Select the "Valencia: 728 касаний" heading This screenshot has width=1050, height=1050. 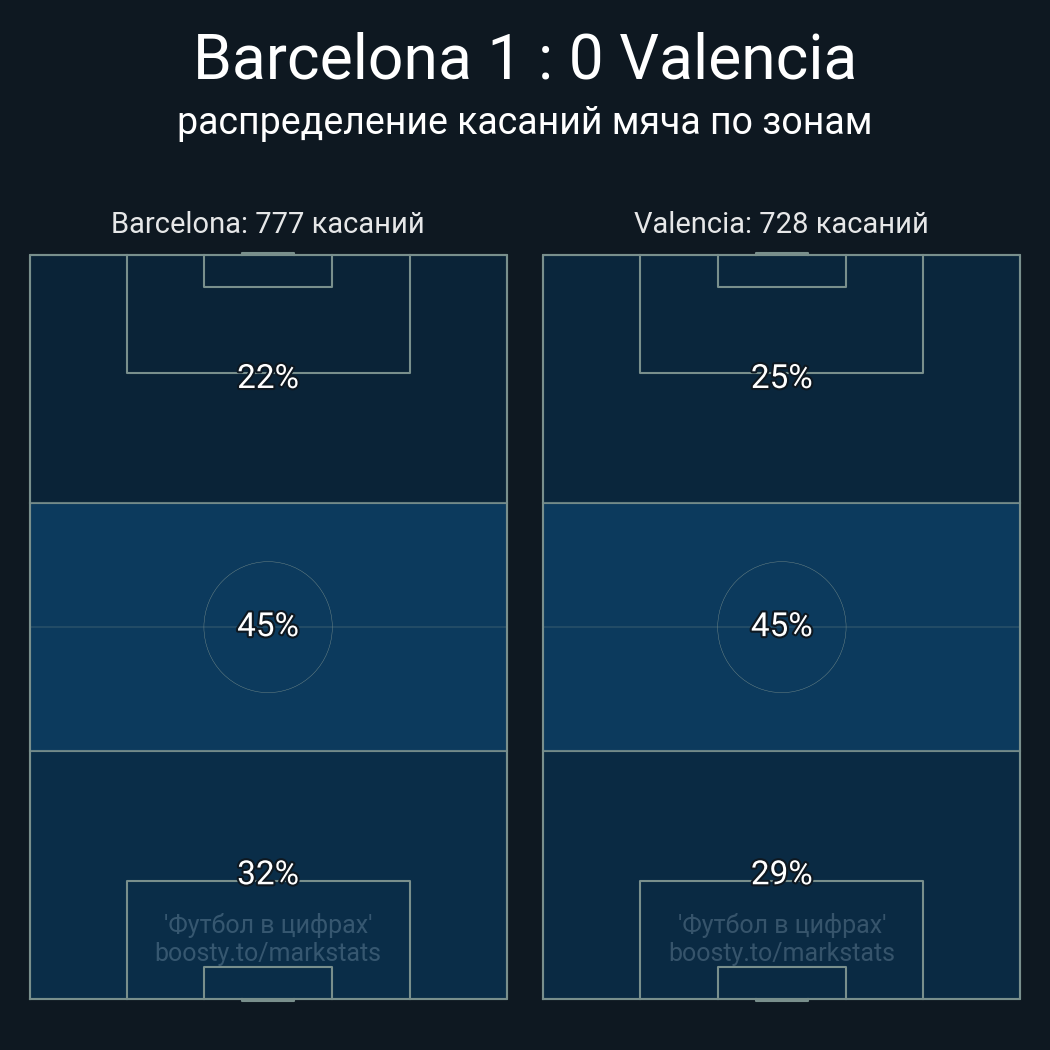[781, 223]
